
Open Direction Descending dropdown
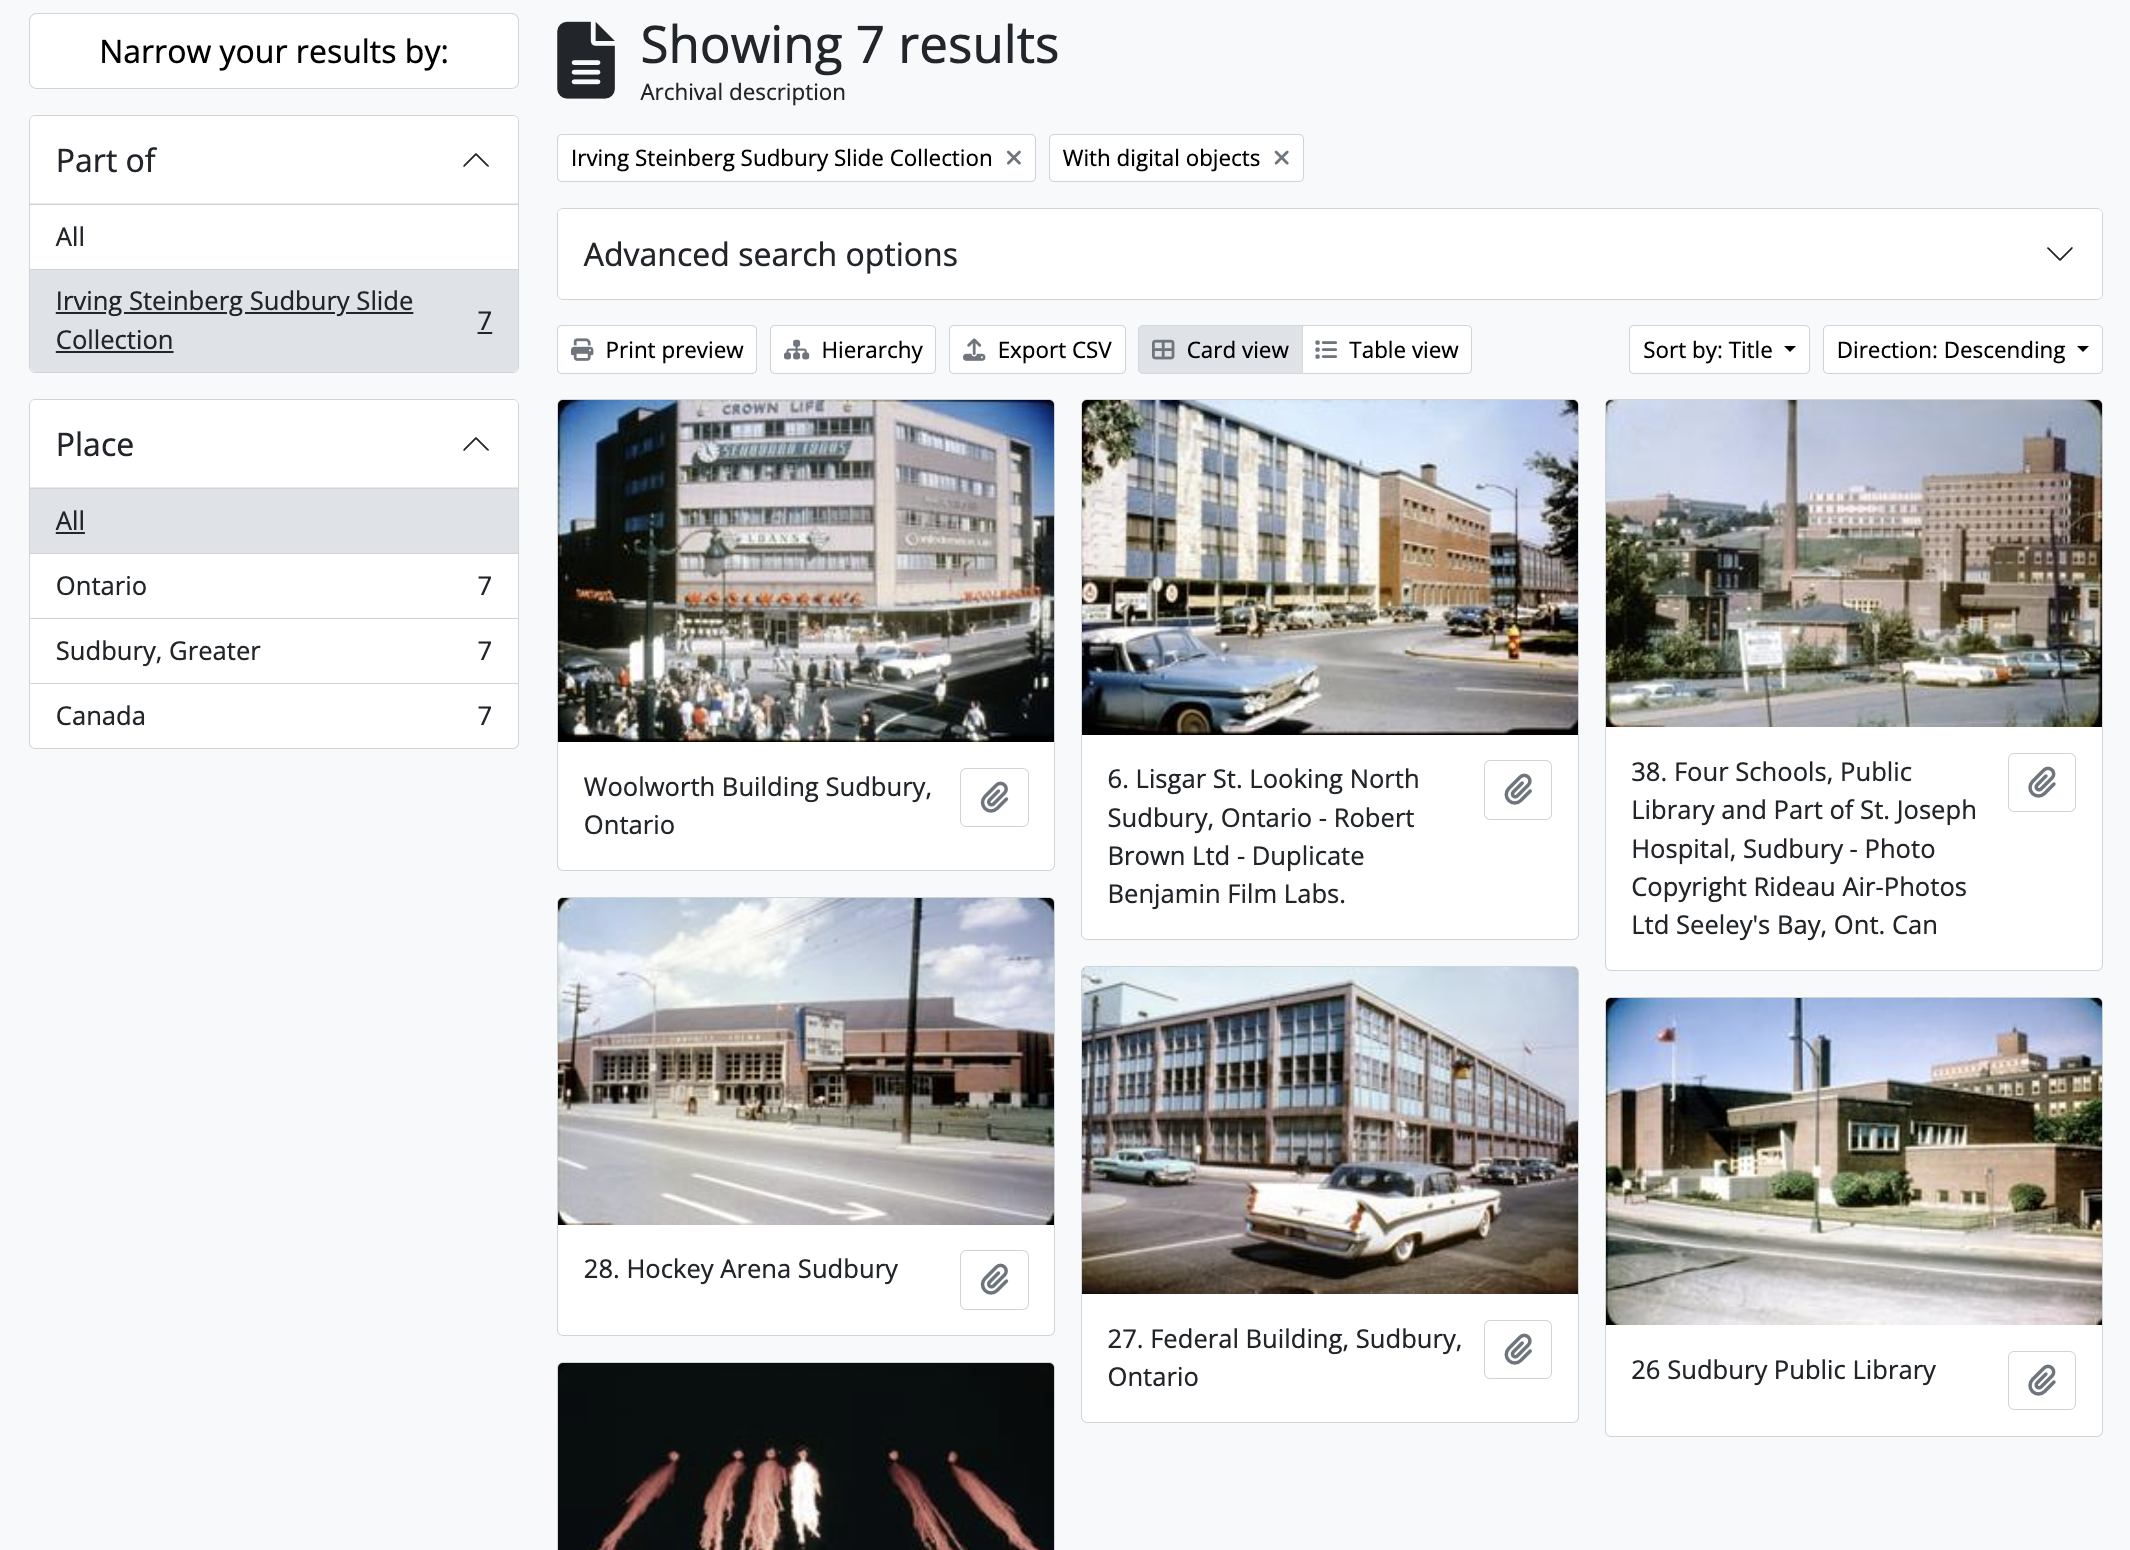tap(1961, 350)
